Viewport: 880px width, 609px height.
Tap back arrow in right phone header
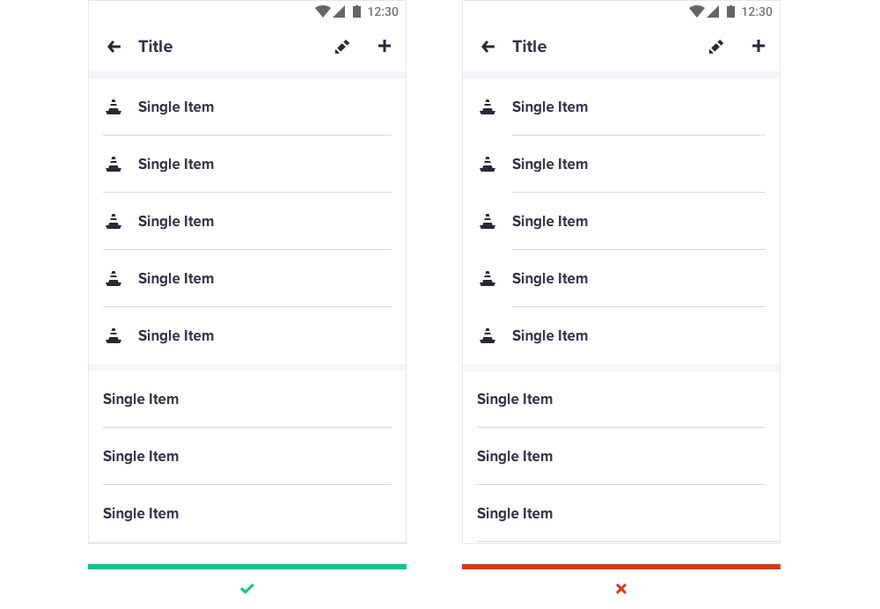click(488, 47)
